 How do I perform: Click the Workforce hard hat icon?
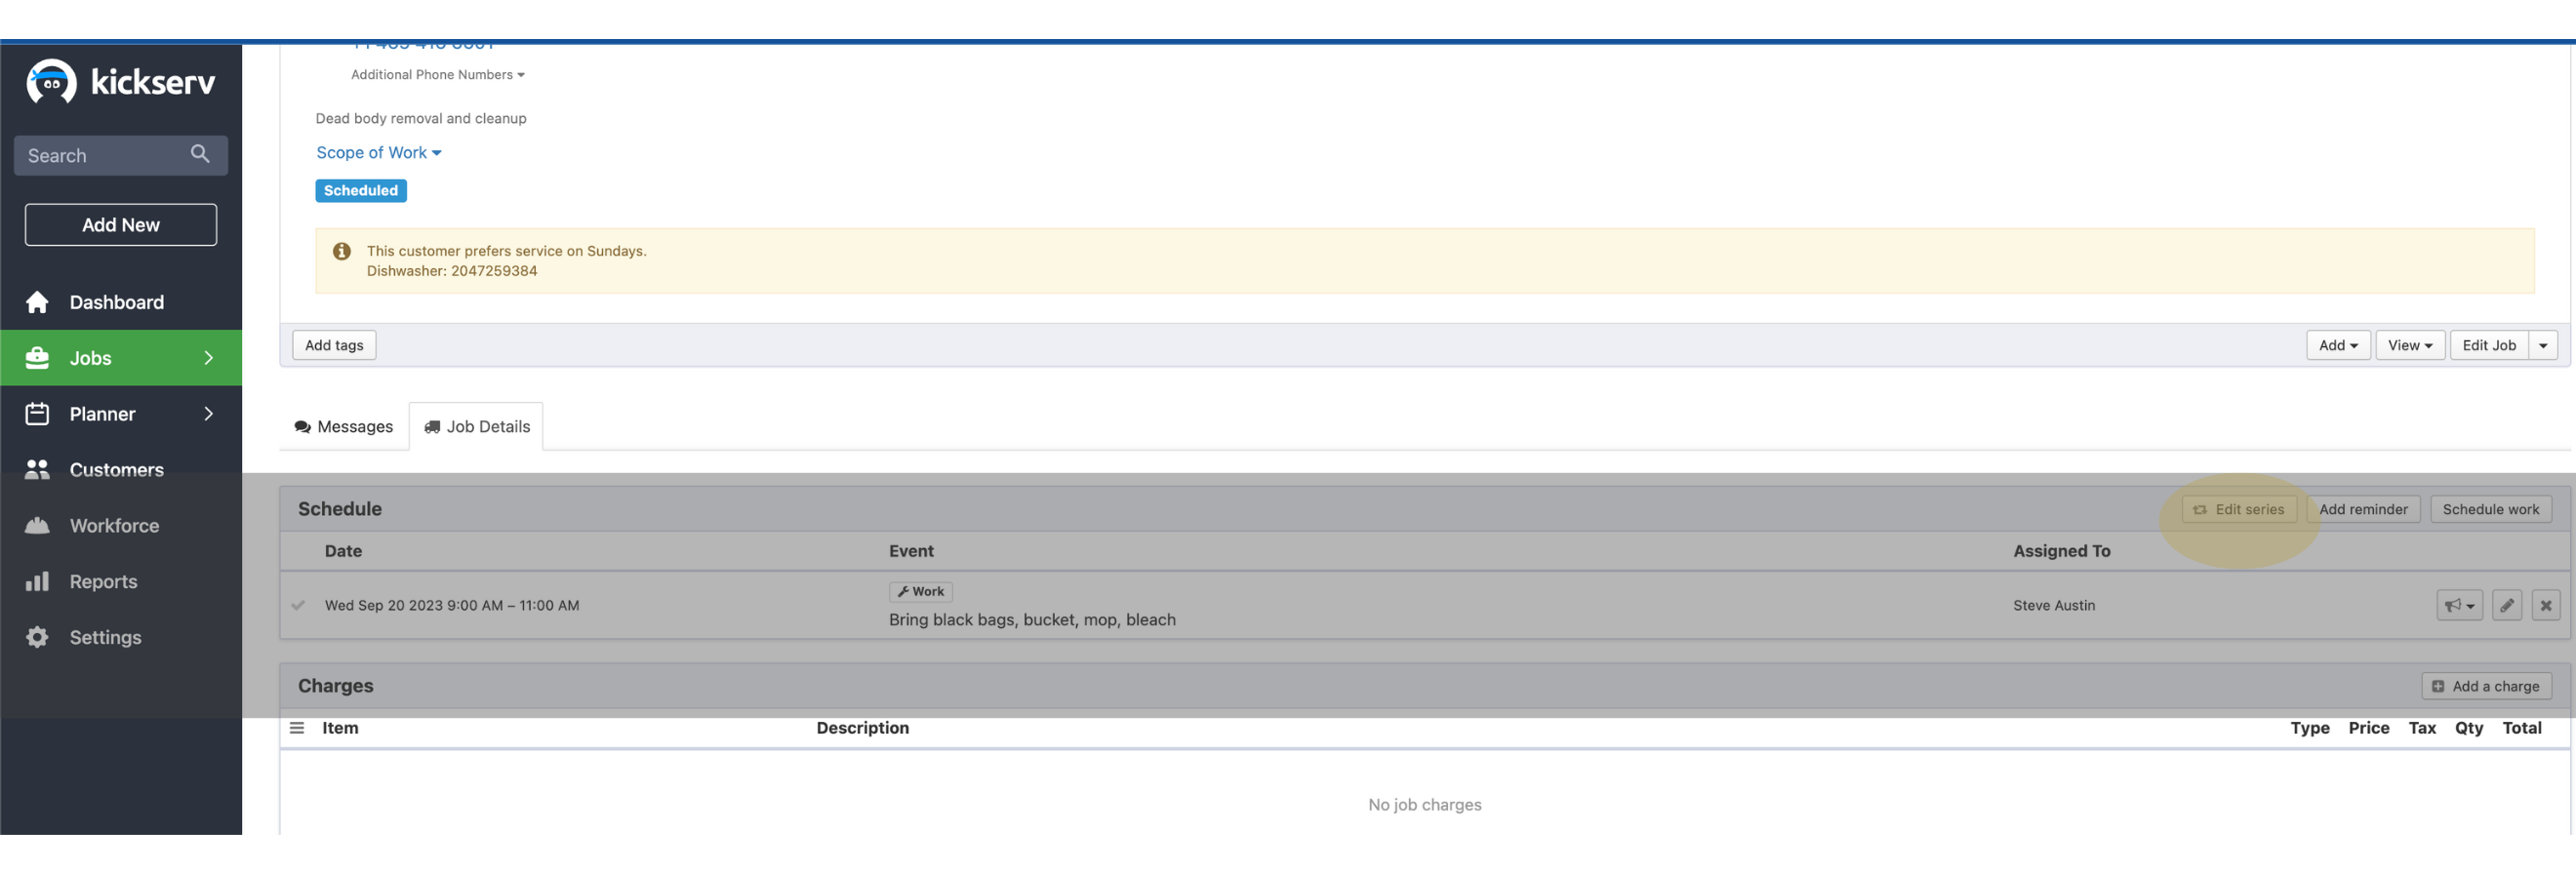[37, 526]
